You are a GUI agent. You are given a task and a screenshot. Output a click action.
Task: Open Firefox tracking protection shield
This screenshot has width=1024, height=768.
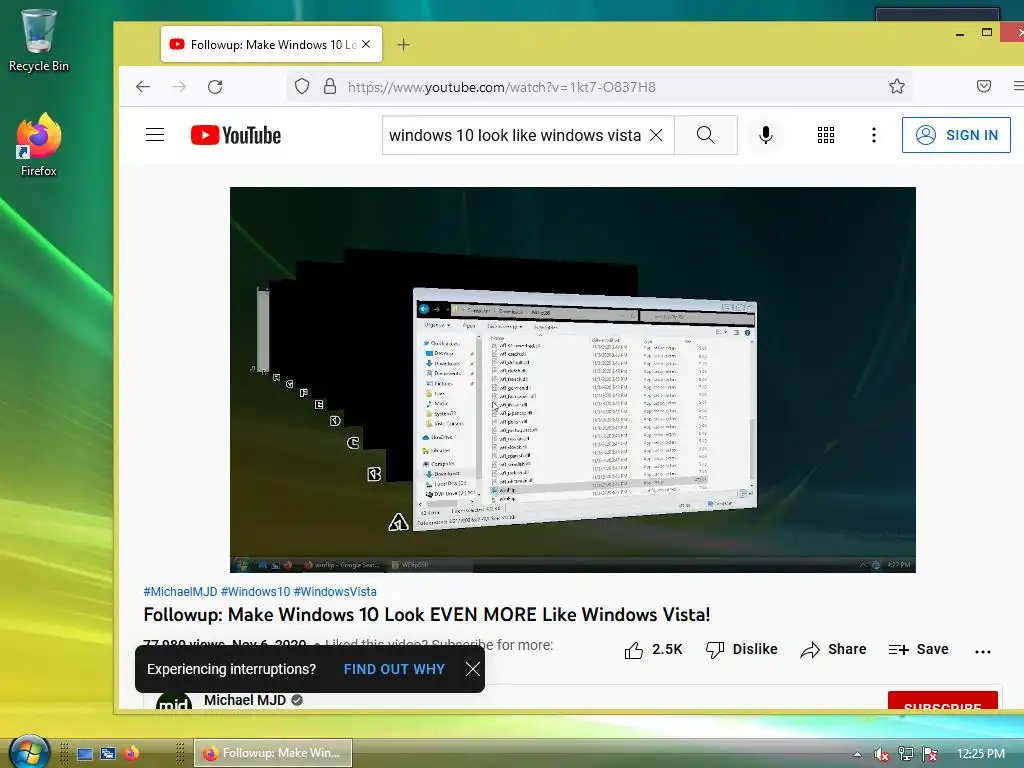point(302,87)
